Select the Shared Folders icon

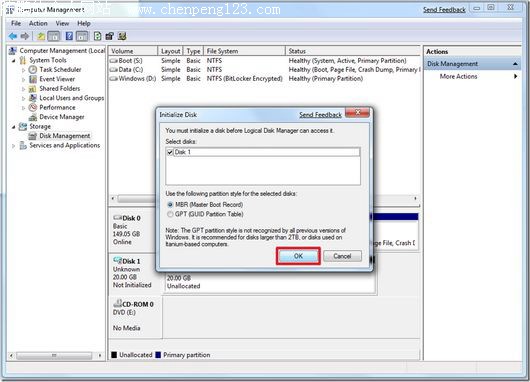(33, 89)
